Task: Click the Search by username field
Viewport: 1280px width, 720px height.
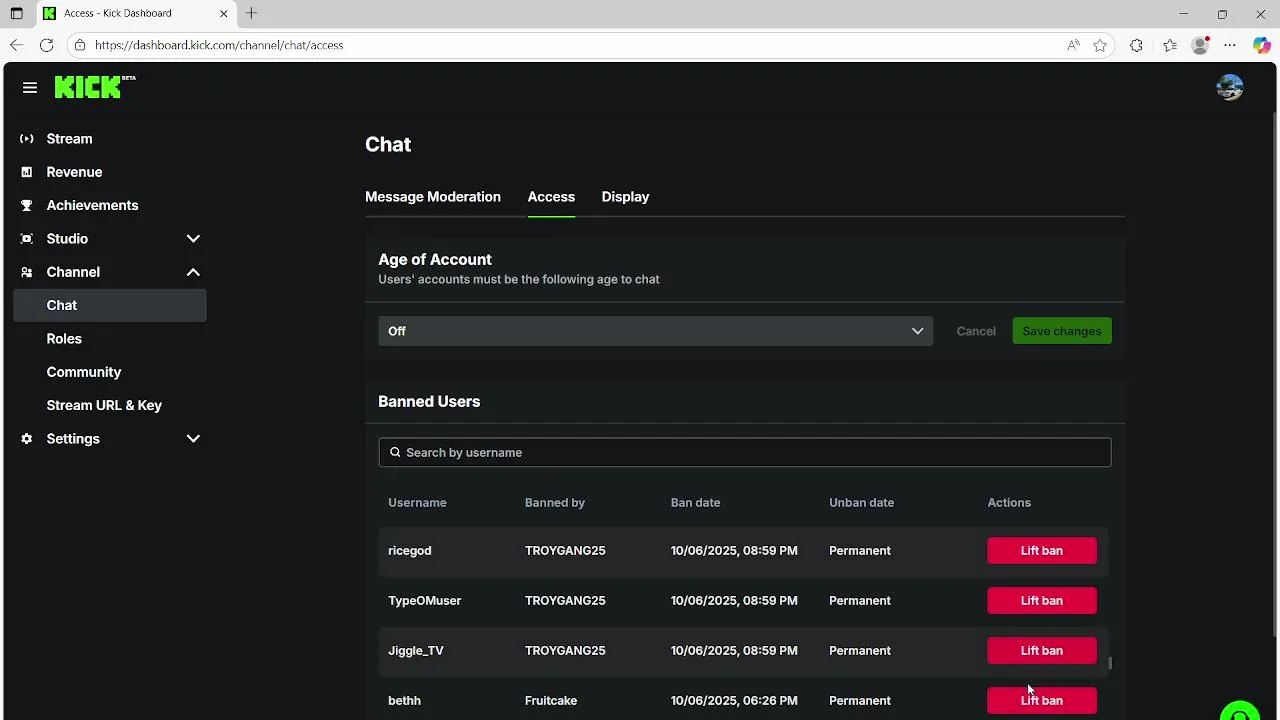Action: (x=745, y=452)
